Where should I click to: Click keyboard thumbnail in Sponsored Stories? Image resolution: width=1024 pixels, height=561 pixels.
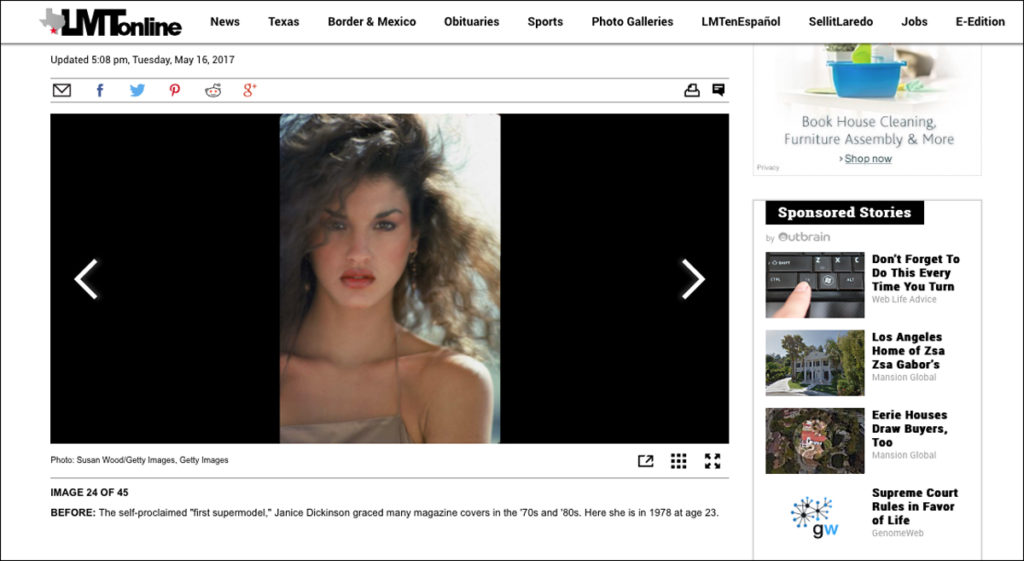coord(815,285)
